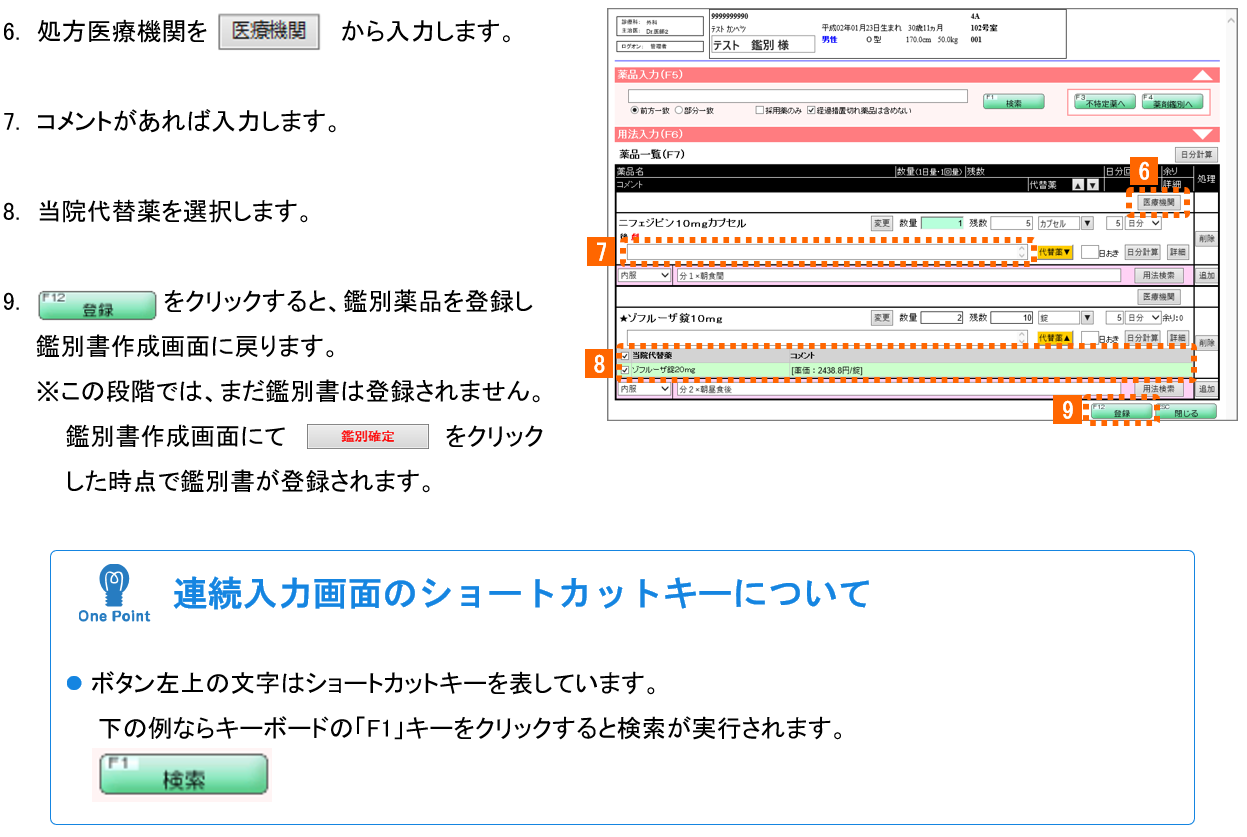The width and height of the screenshot is (1247, 837).
Task: Click the drug name search input field
Action: pos(797,97)
